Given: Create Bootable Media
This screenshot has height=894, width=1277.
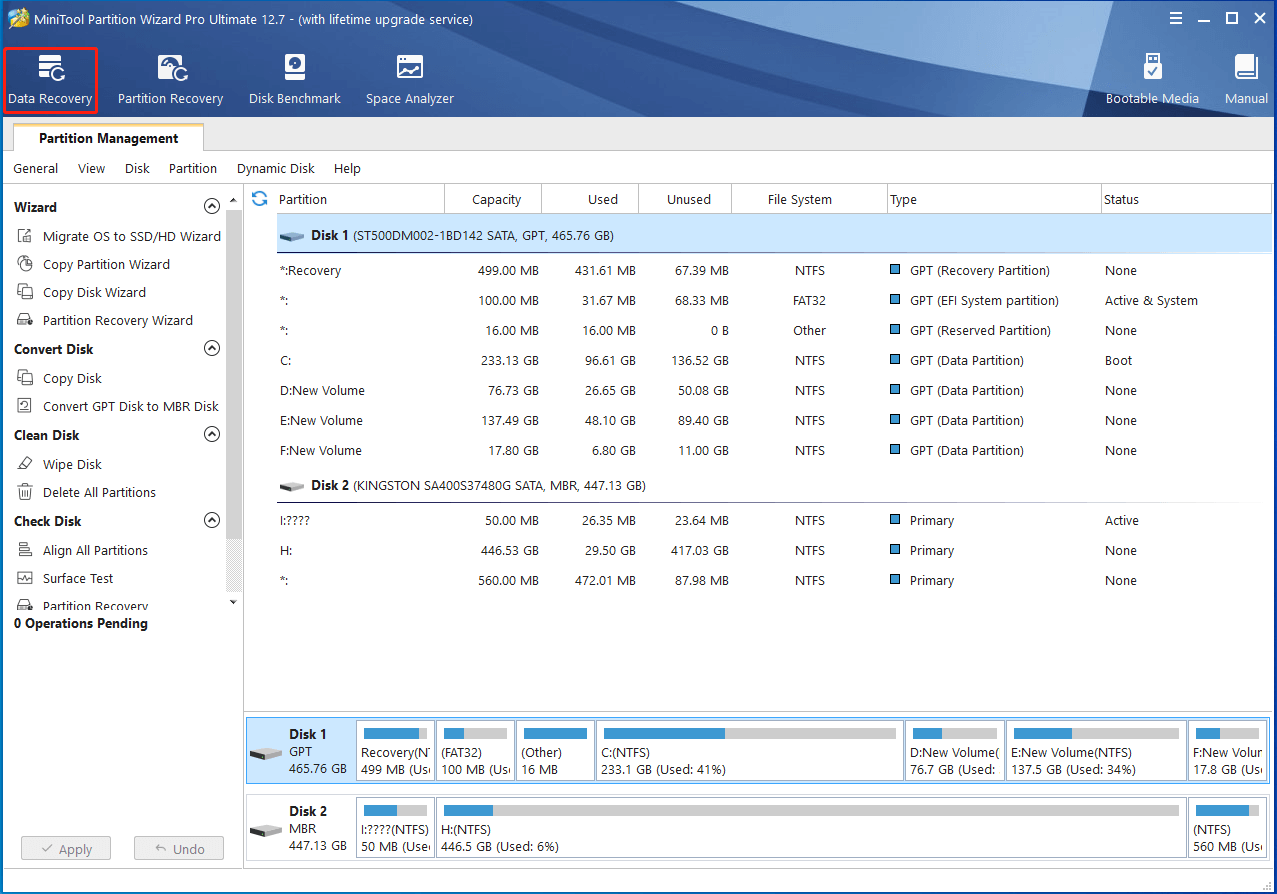Looking at the screenshot, I should (1152, 80).
